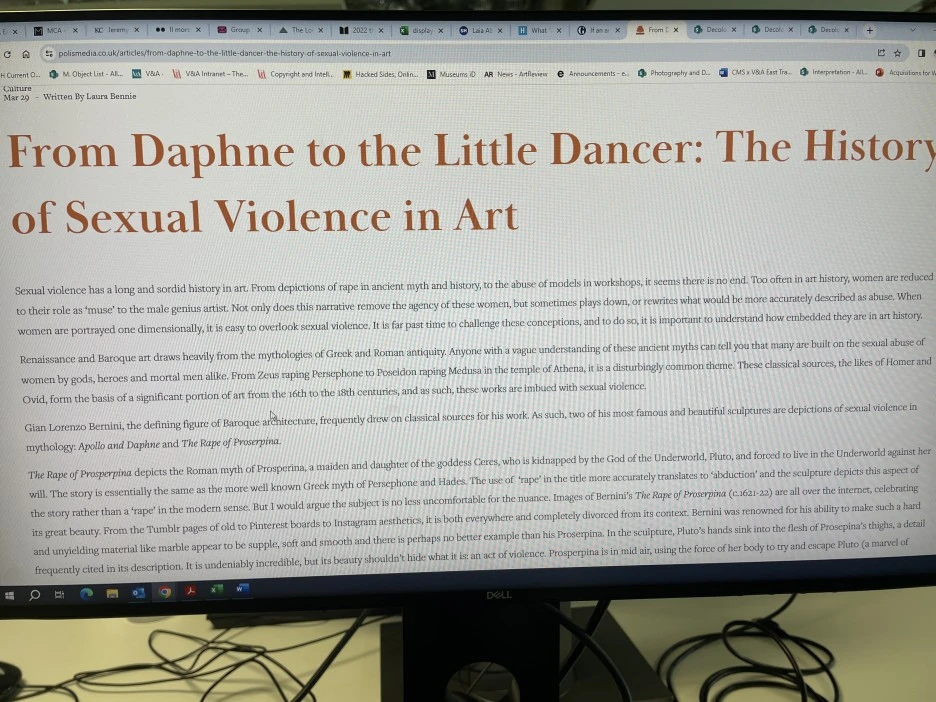Viewport: 936px width, 702px height.
Task: Open Task View on the taskbar
Action: [x=60, y=595]
